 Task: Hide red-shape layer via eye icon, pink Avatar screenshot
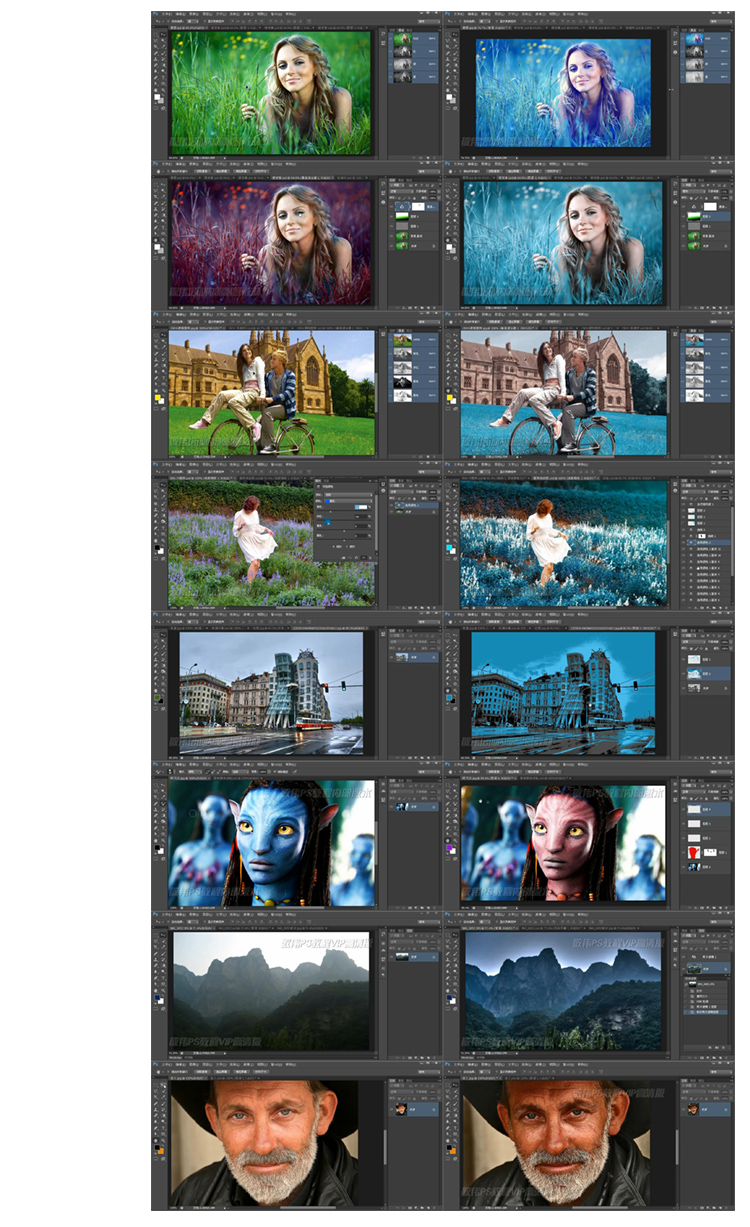[x=684, y=852]
